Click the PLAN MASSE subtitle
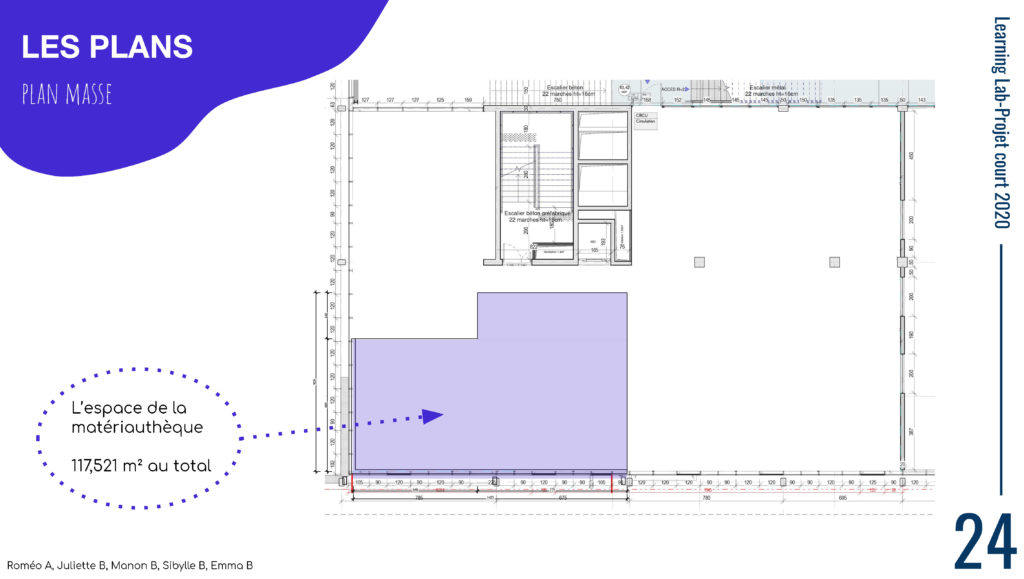This screenshot has width=1024, height=579. 66,95
